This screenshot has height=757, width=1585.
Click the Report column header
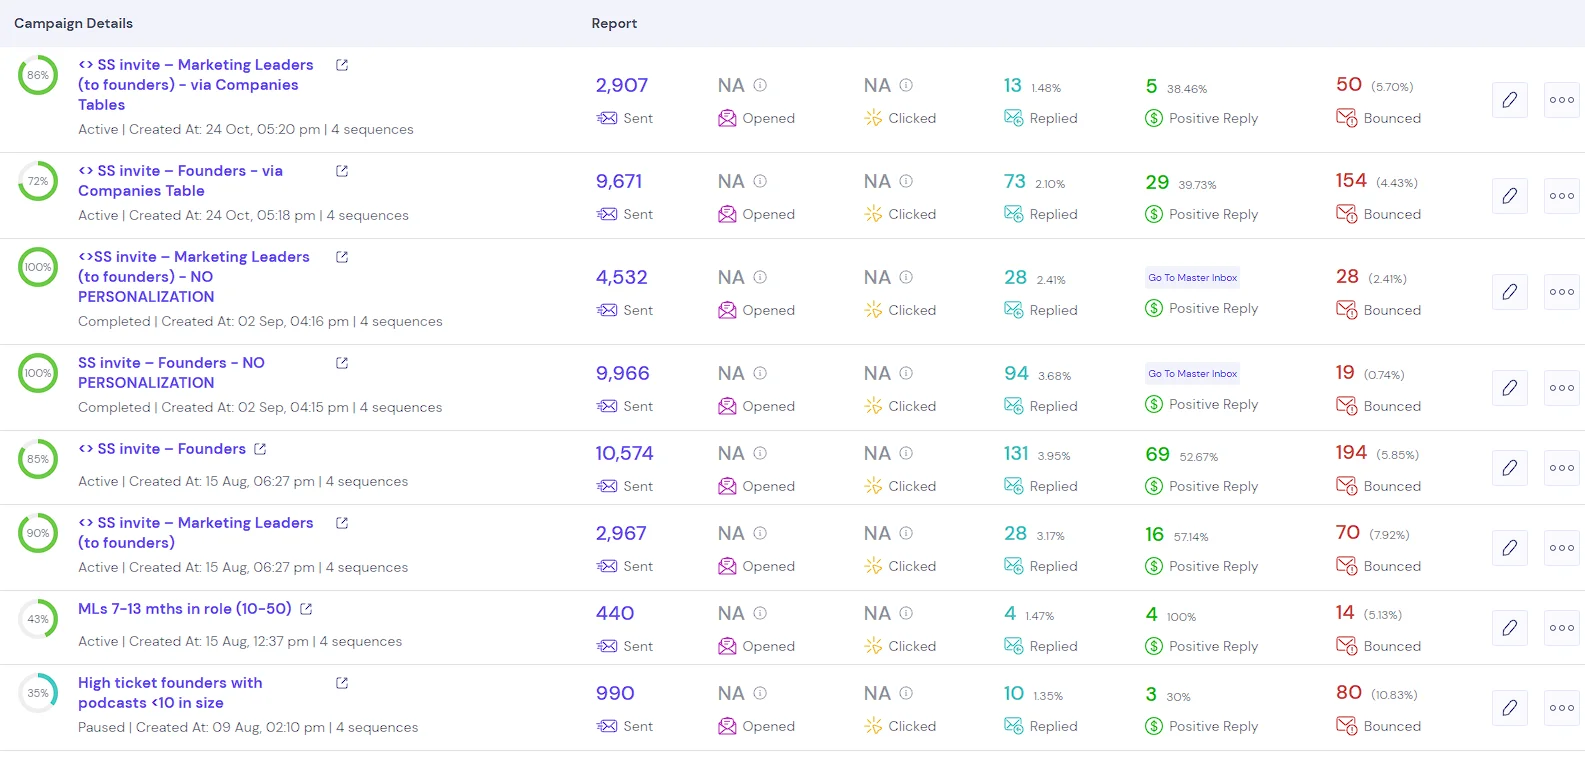point(614,23)
